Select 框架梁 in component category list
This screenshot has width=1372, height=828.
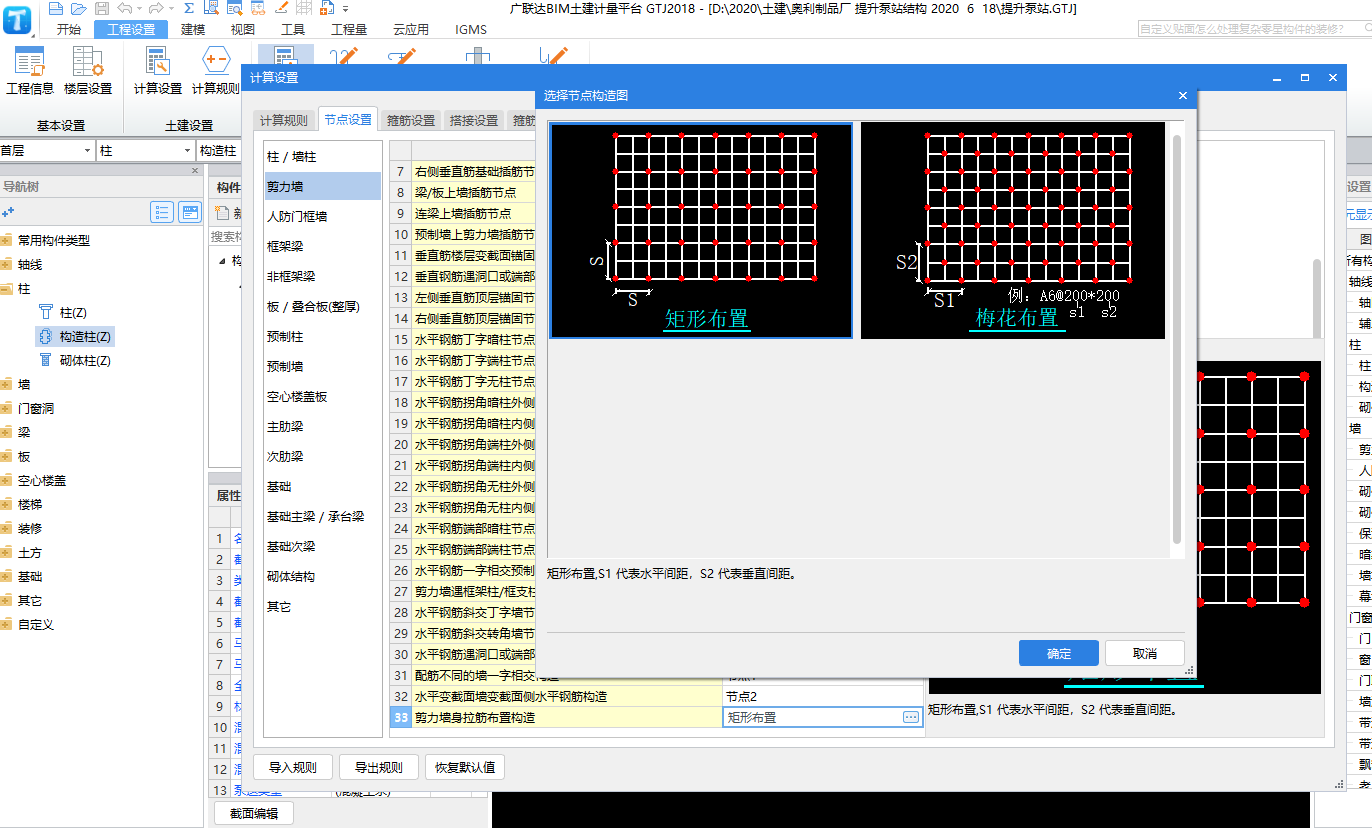tap(322, 246)
